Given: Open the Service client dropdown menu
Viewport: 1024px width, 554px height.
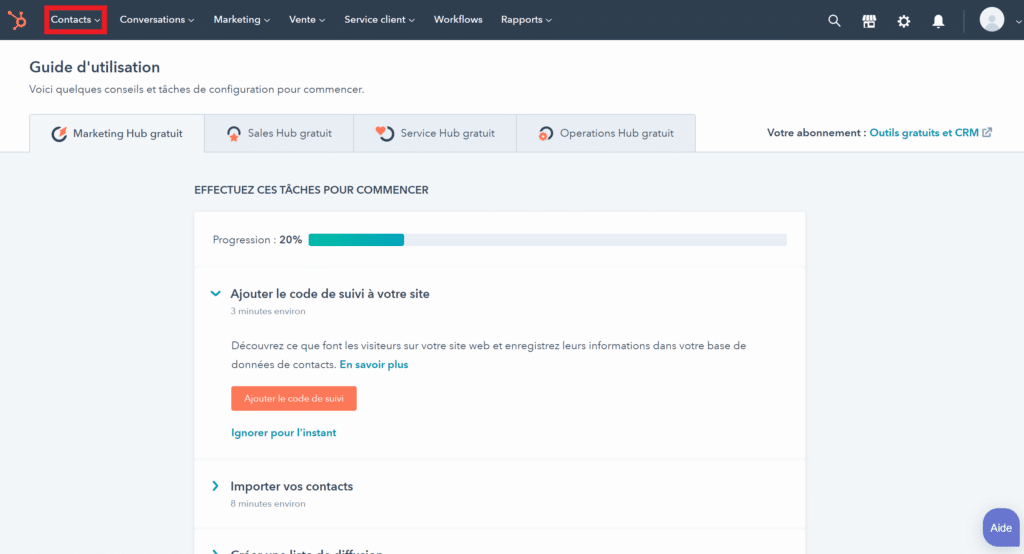Looking at the screenshot, I should coord(379,20).
